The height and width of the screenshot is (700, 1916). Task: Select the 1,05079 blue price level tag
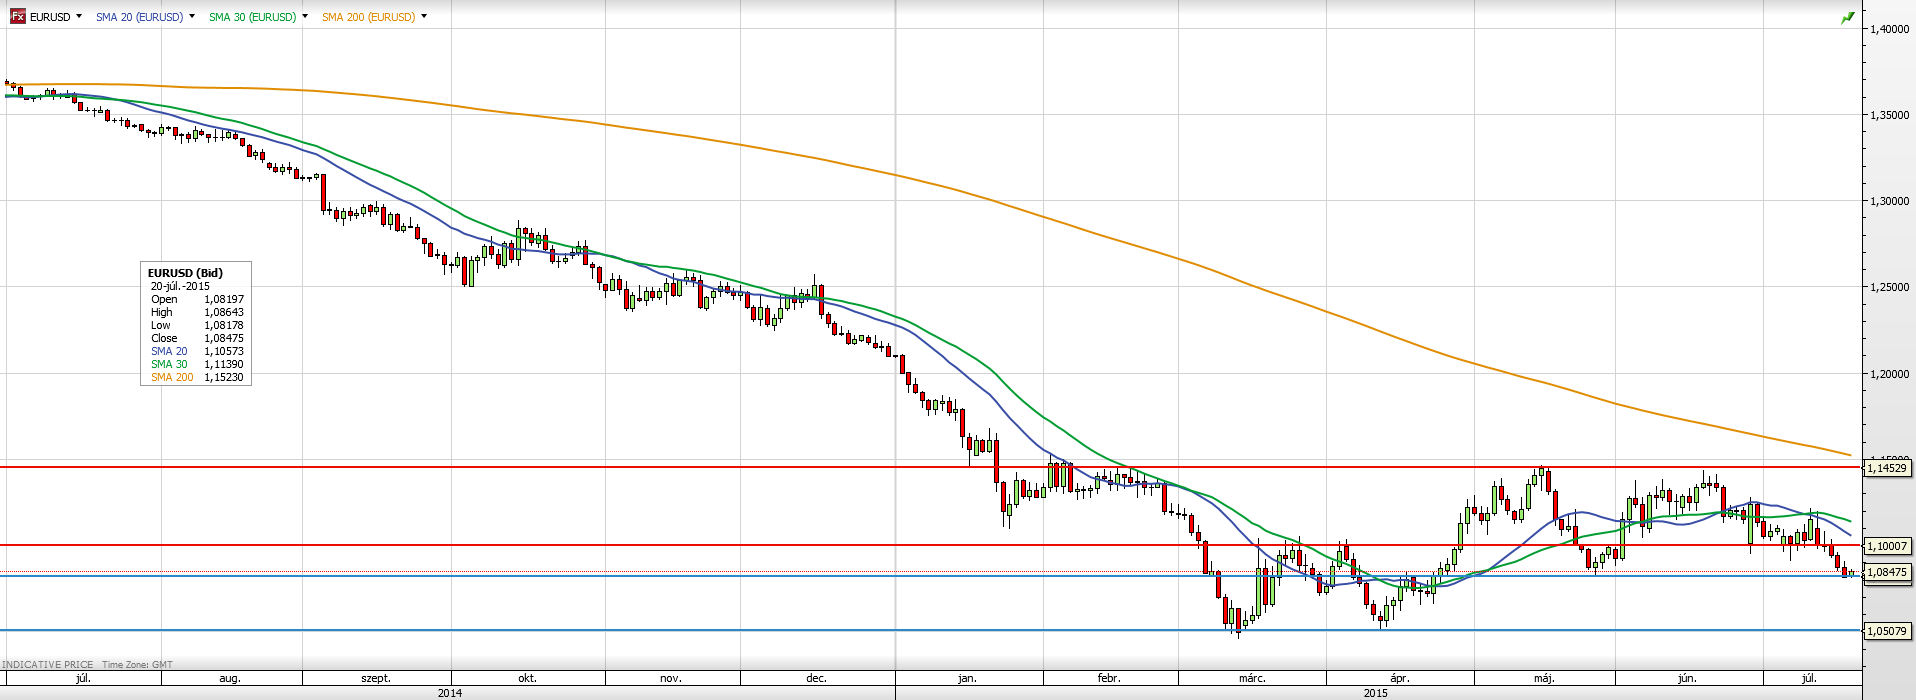point(1886,631)
